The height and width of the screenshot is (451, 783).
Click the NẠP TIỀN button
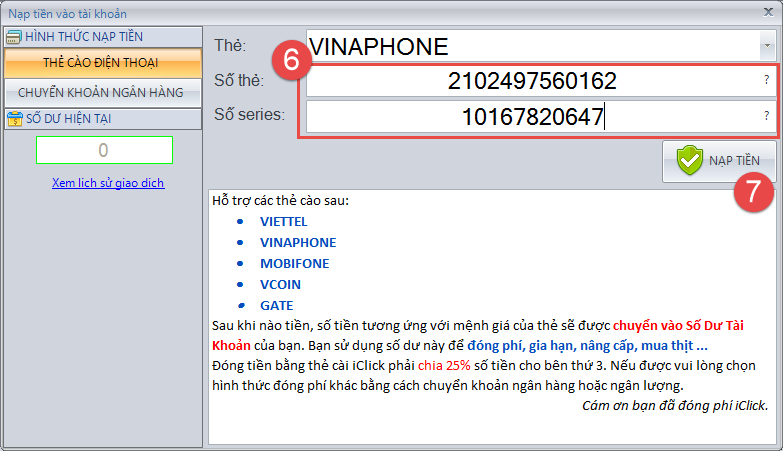coord(719,161)
